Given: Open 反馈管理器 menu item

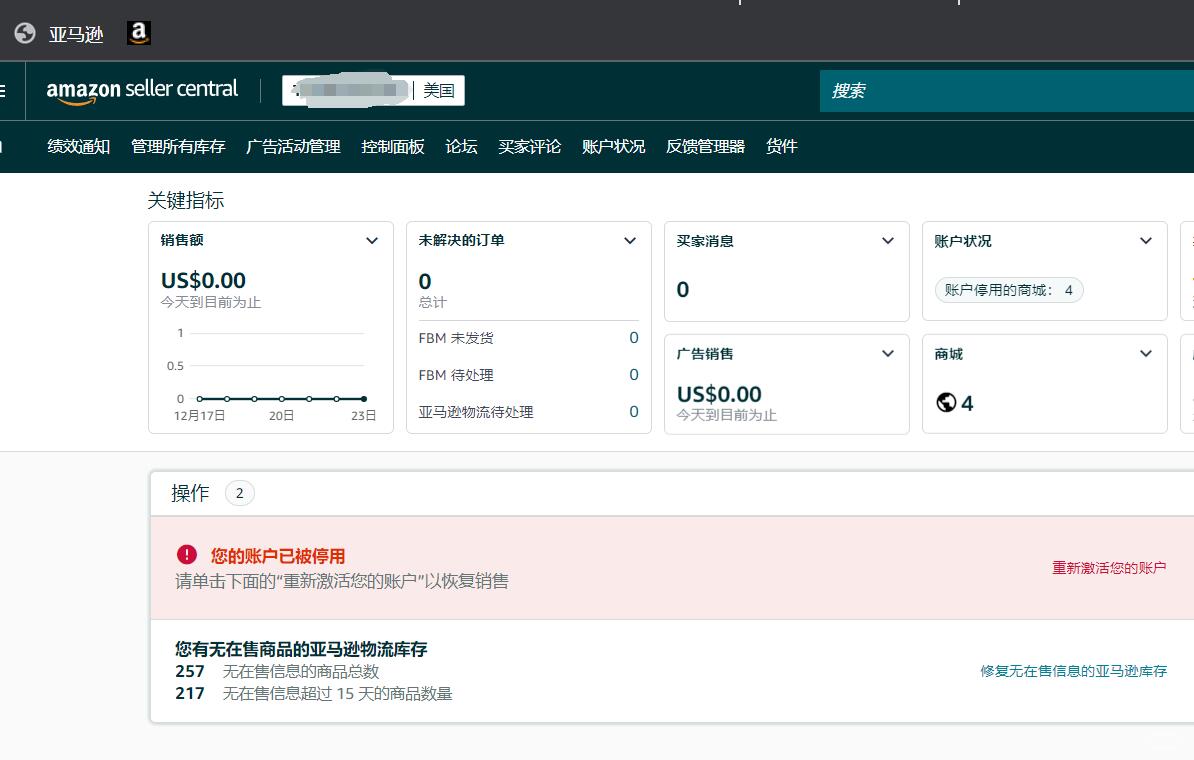Looking at the screenshot, I should [x=705, y=146].
